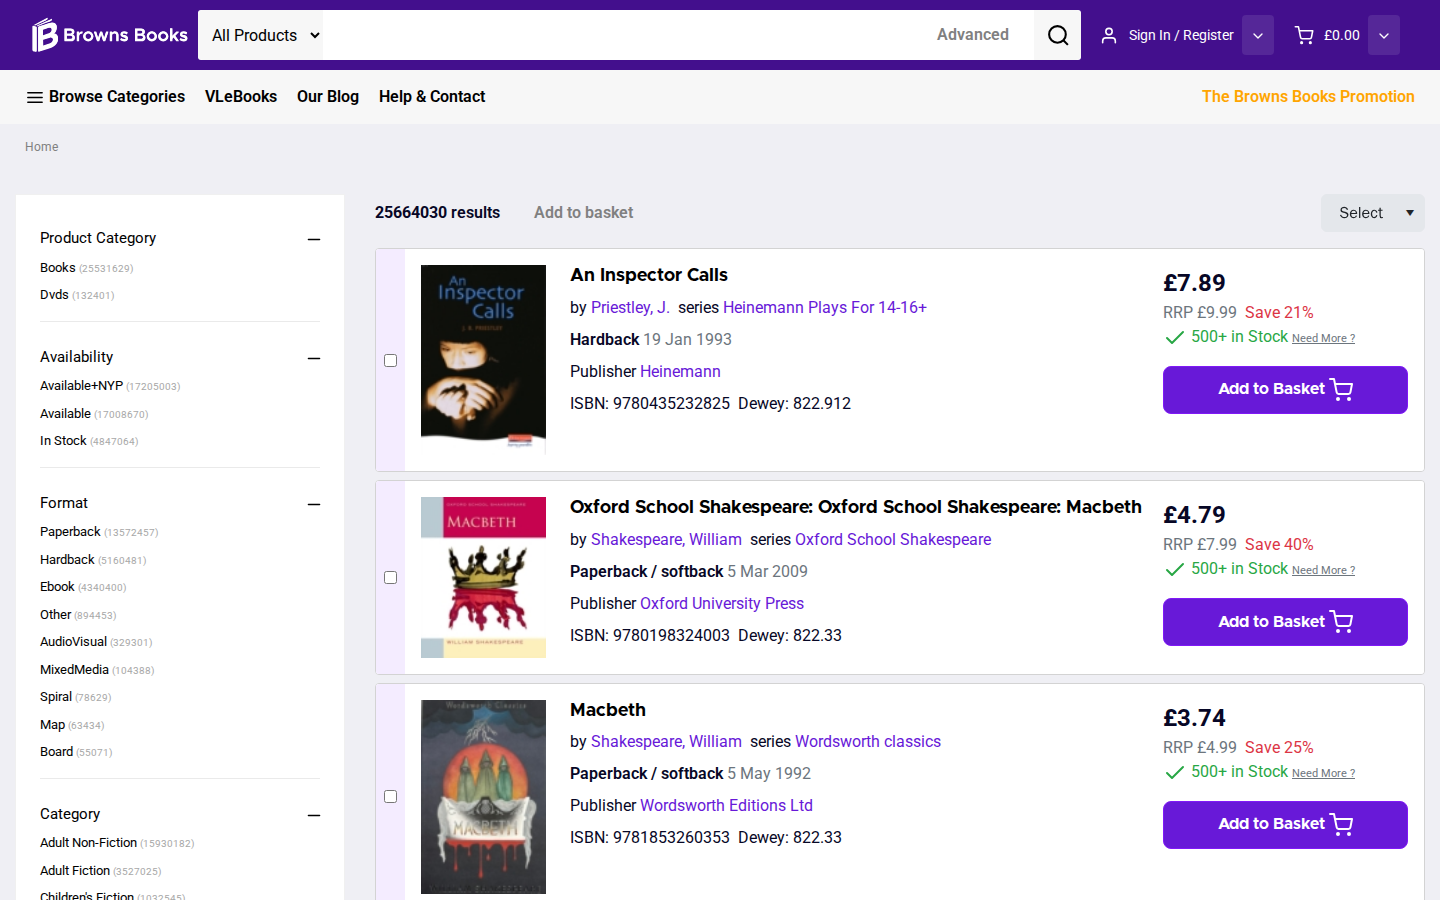Filter by Adult Fiction category

75,871
